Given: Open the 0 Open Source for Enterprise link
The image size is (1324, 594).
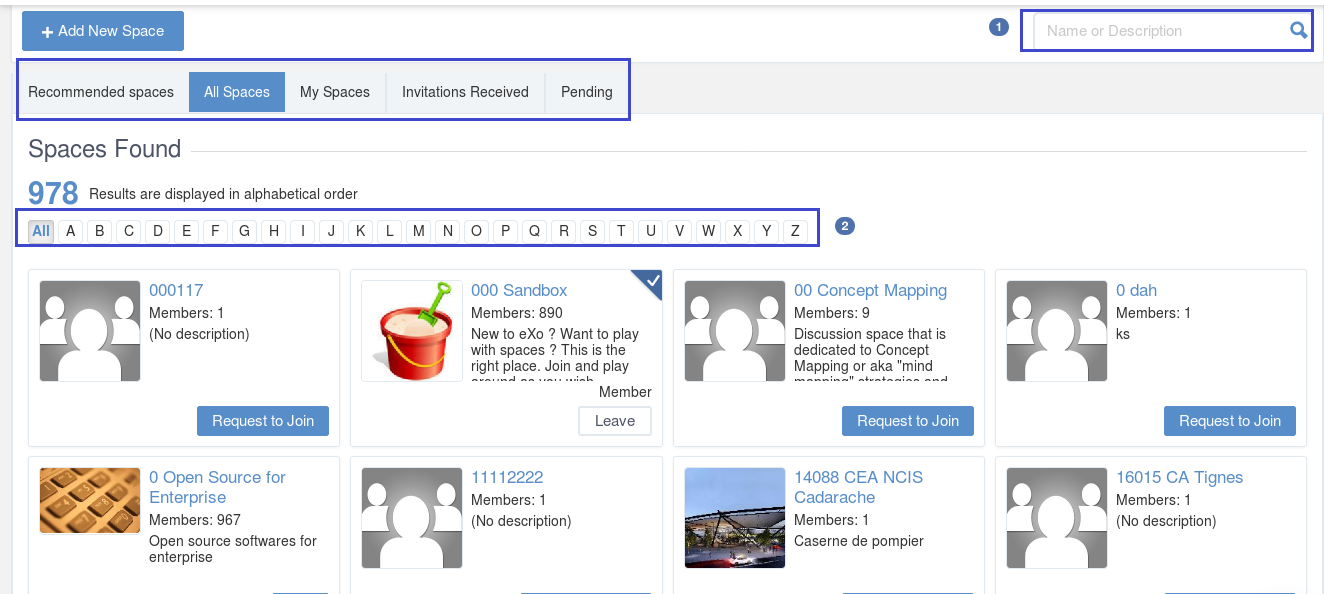Looking at the screenshot, I should pyautogui.click(x=217, y=487).
